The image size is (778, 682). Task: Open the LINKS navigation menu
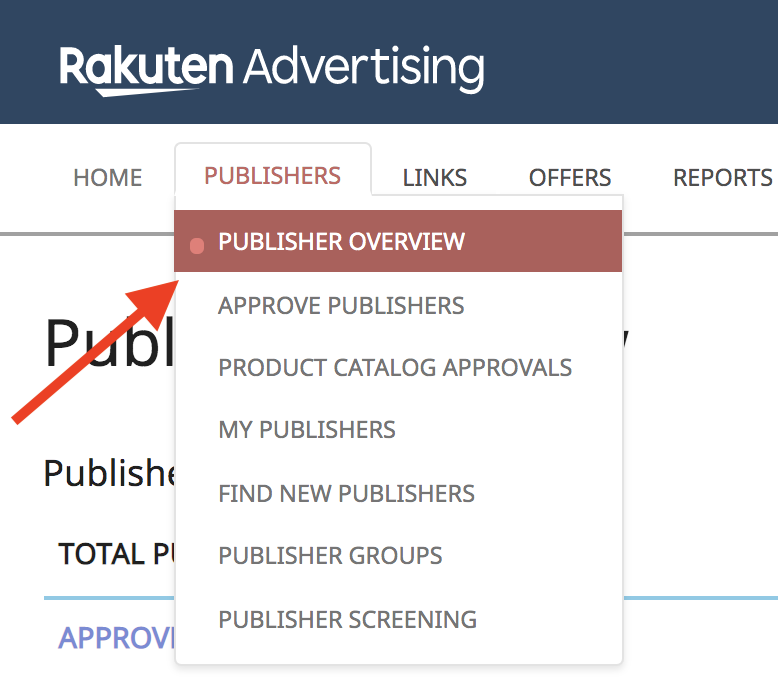point(434,178)
